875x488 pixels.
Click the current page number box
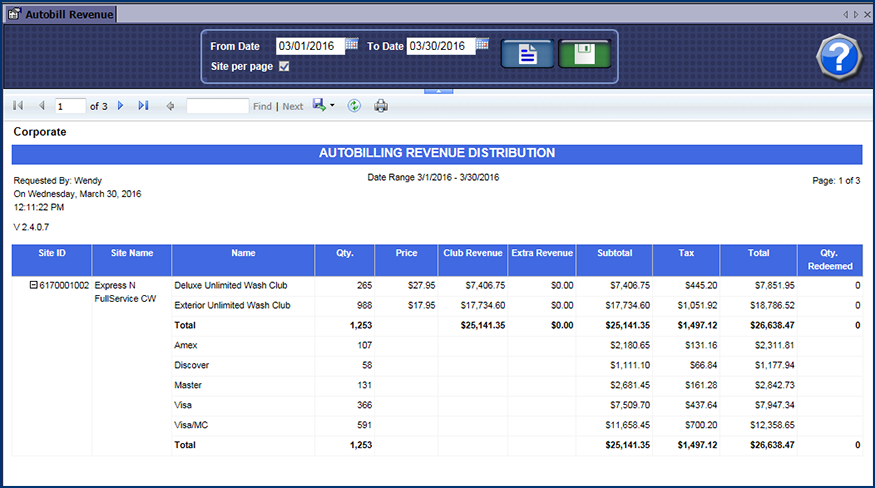point(70,106)
